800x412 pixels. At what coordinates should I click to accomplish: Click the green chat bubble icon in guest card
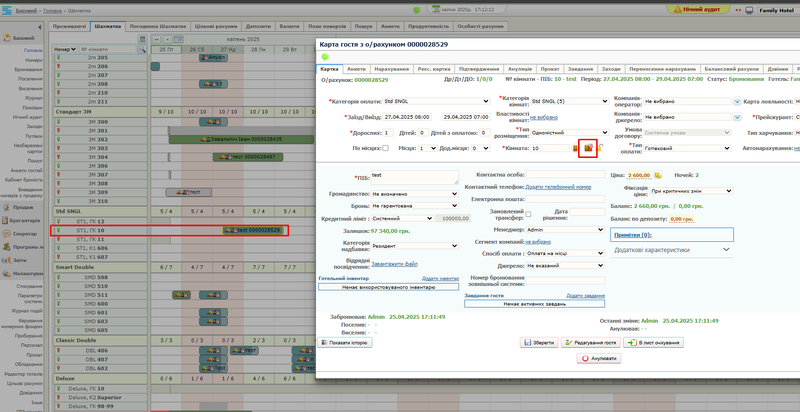pyautogui.click(x=325, y=57)
